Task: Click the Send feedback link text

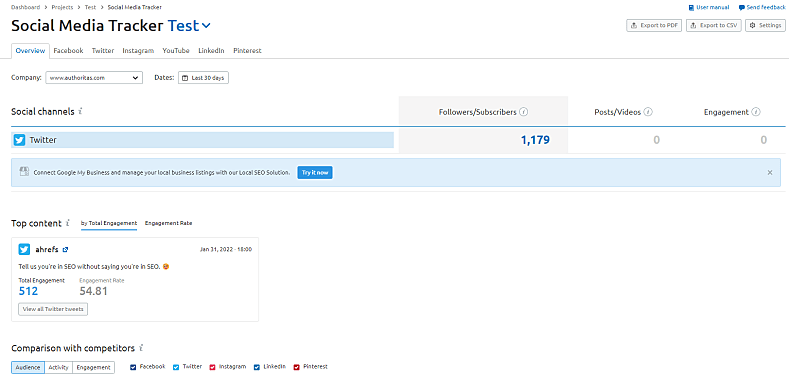Action: point(765,8)
